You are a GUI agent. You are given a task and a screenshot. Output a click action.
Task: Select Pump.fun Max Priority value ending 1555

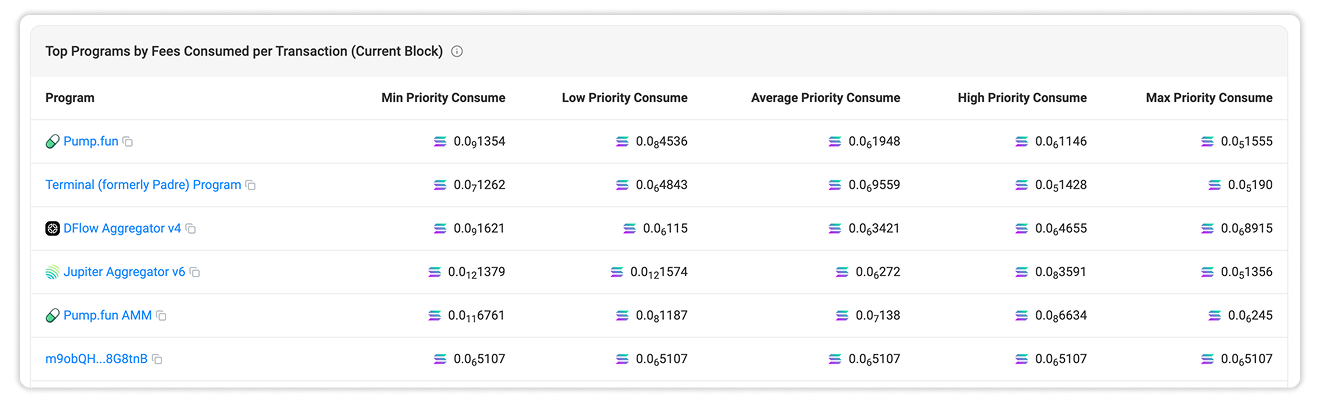tap(1247, 142)
